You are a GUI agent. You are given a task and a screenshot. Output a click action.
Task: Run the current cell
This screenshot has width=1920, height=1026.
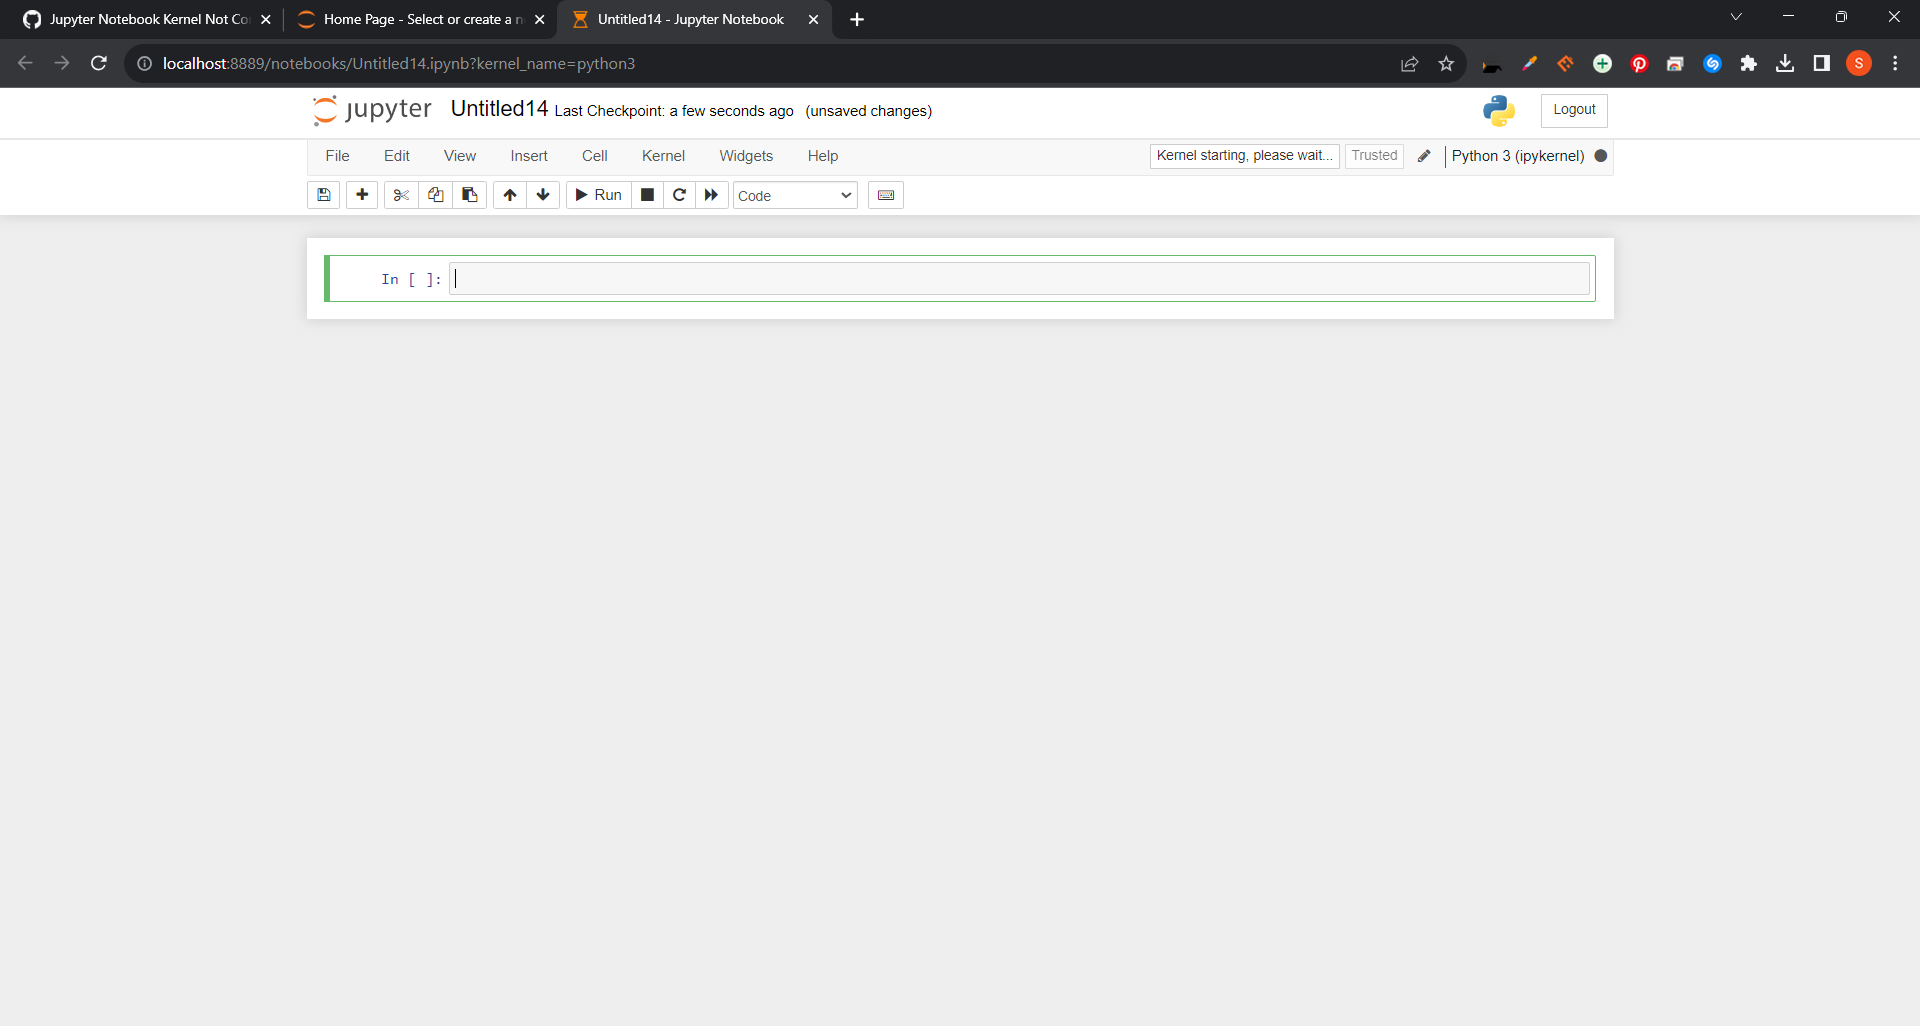point(598,195)
